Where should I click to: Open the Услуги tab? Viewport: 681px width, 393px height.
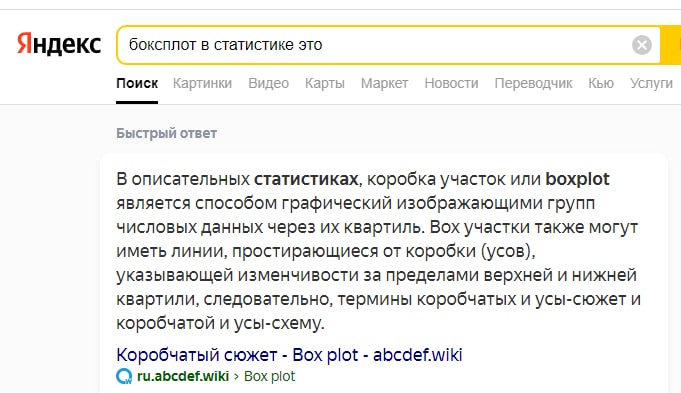pos(651,83)
